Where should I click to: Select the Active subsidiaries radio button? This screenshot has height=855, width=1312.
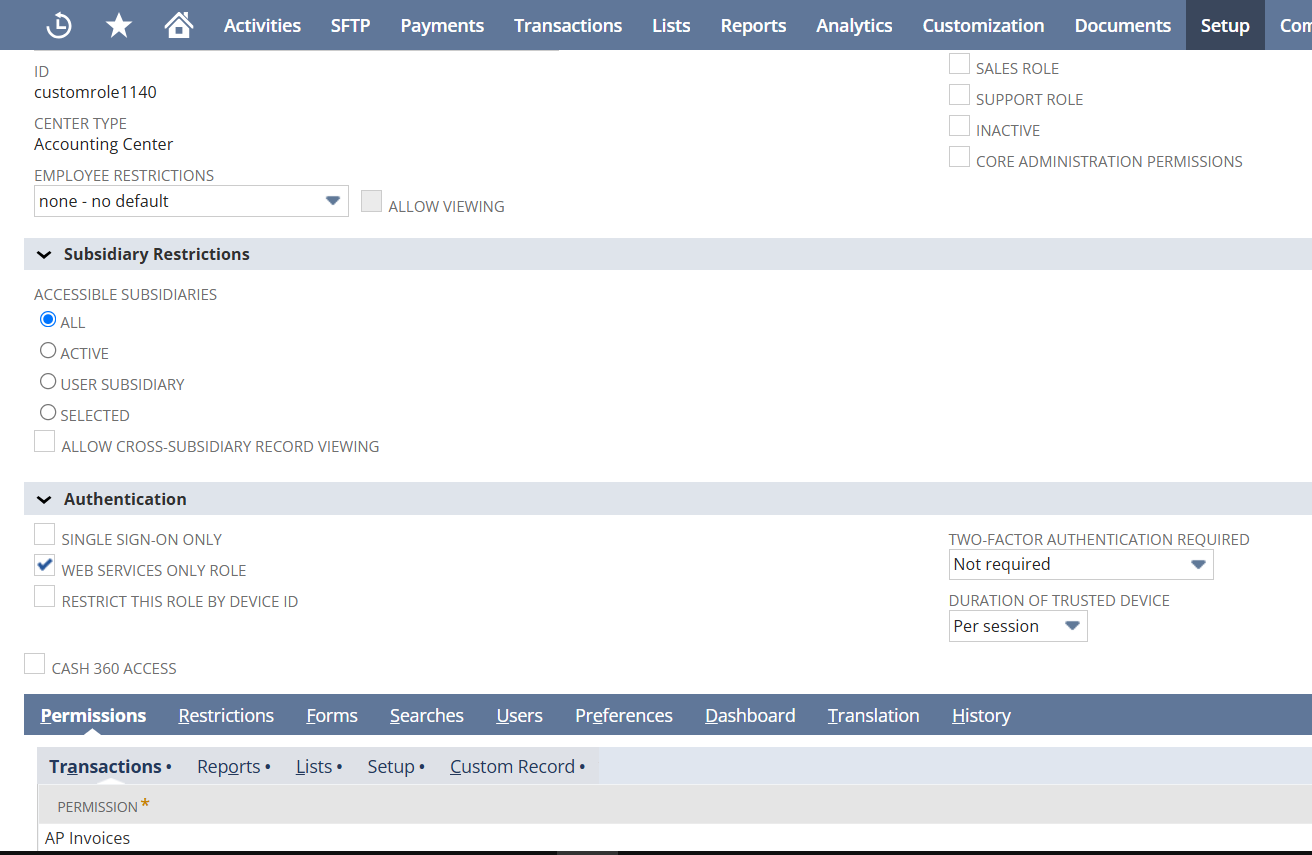tap(48, 351)
